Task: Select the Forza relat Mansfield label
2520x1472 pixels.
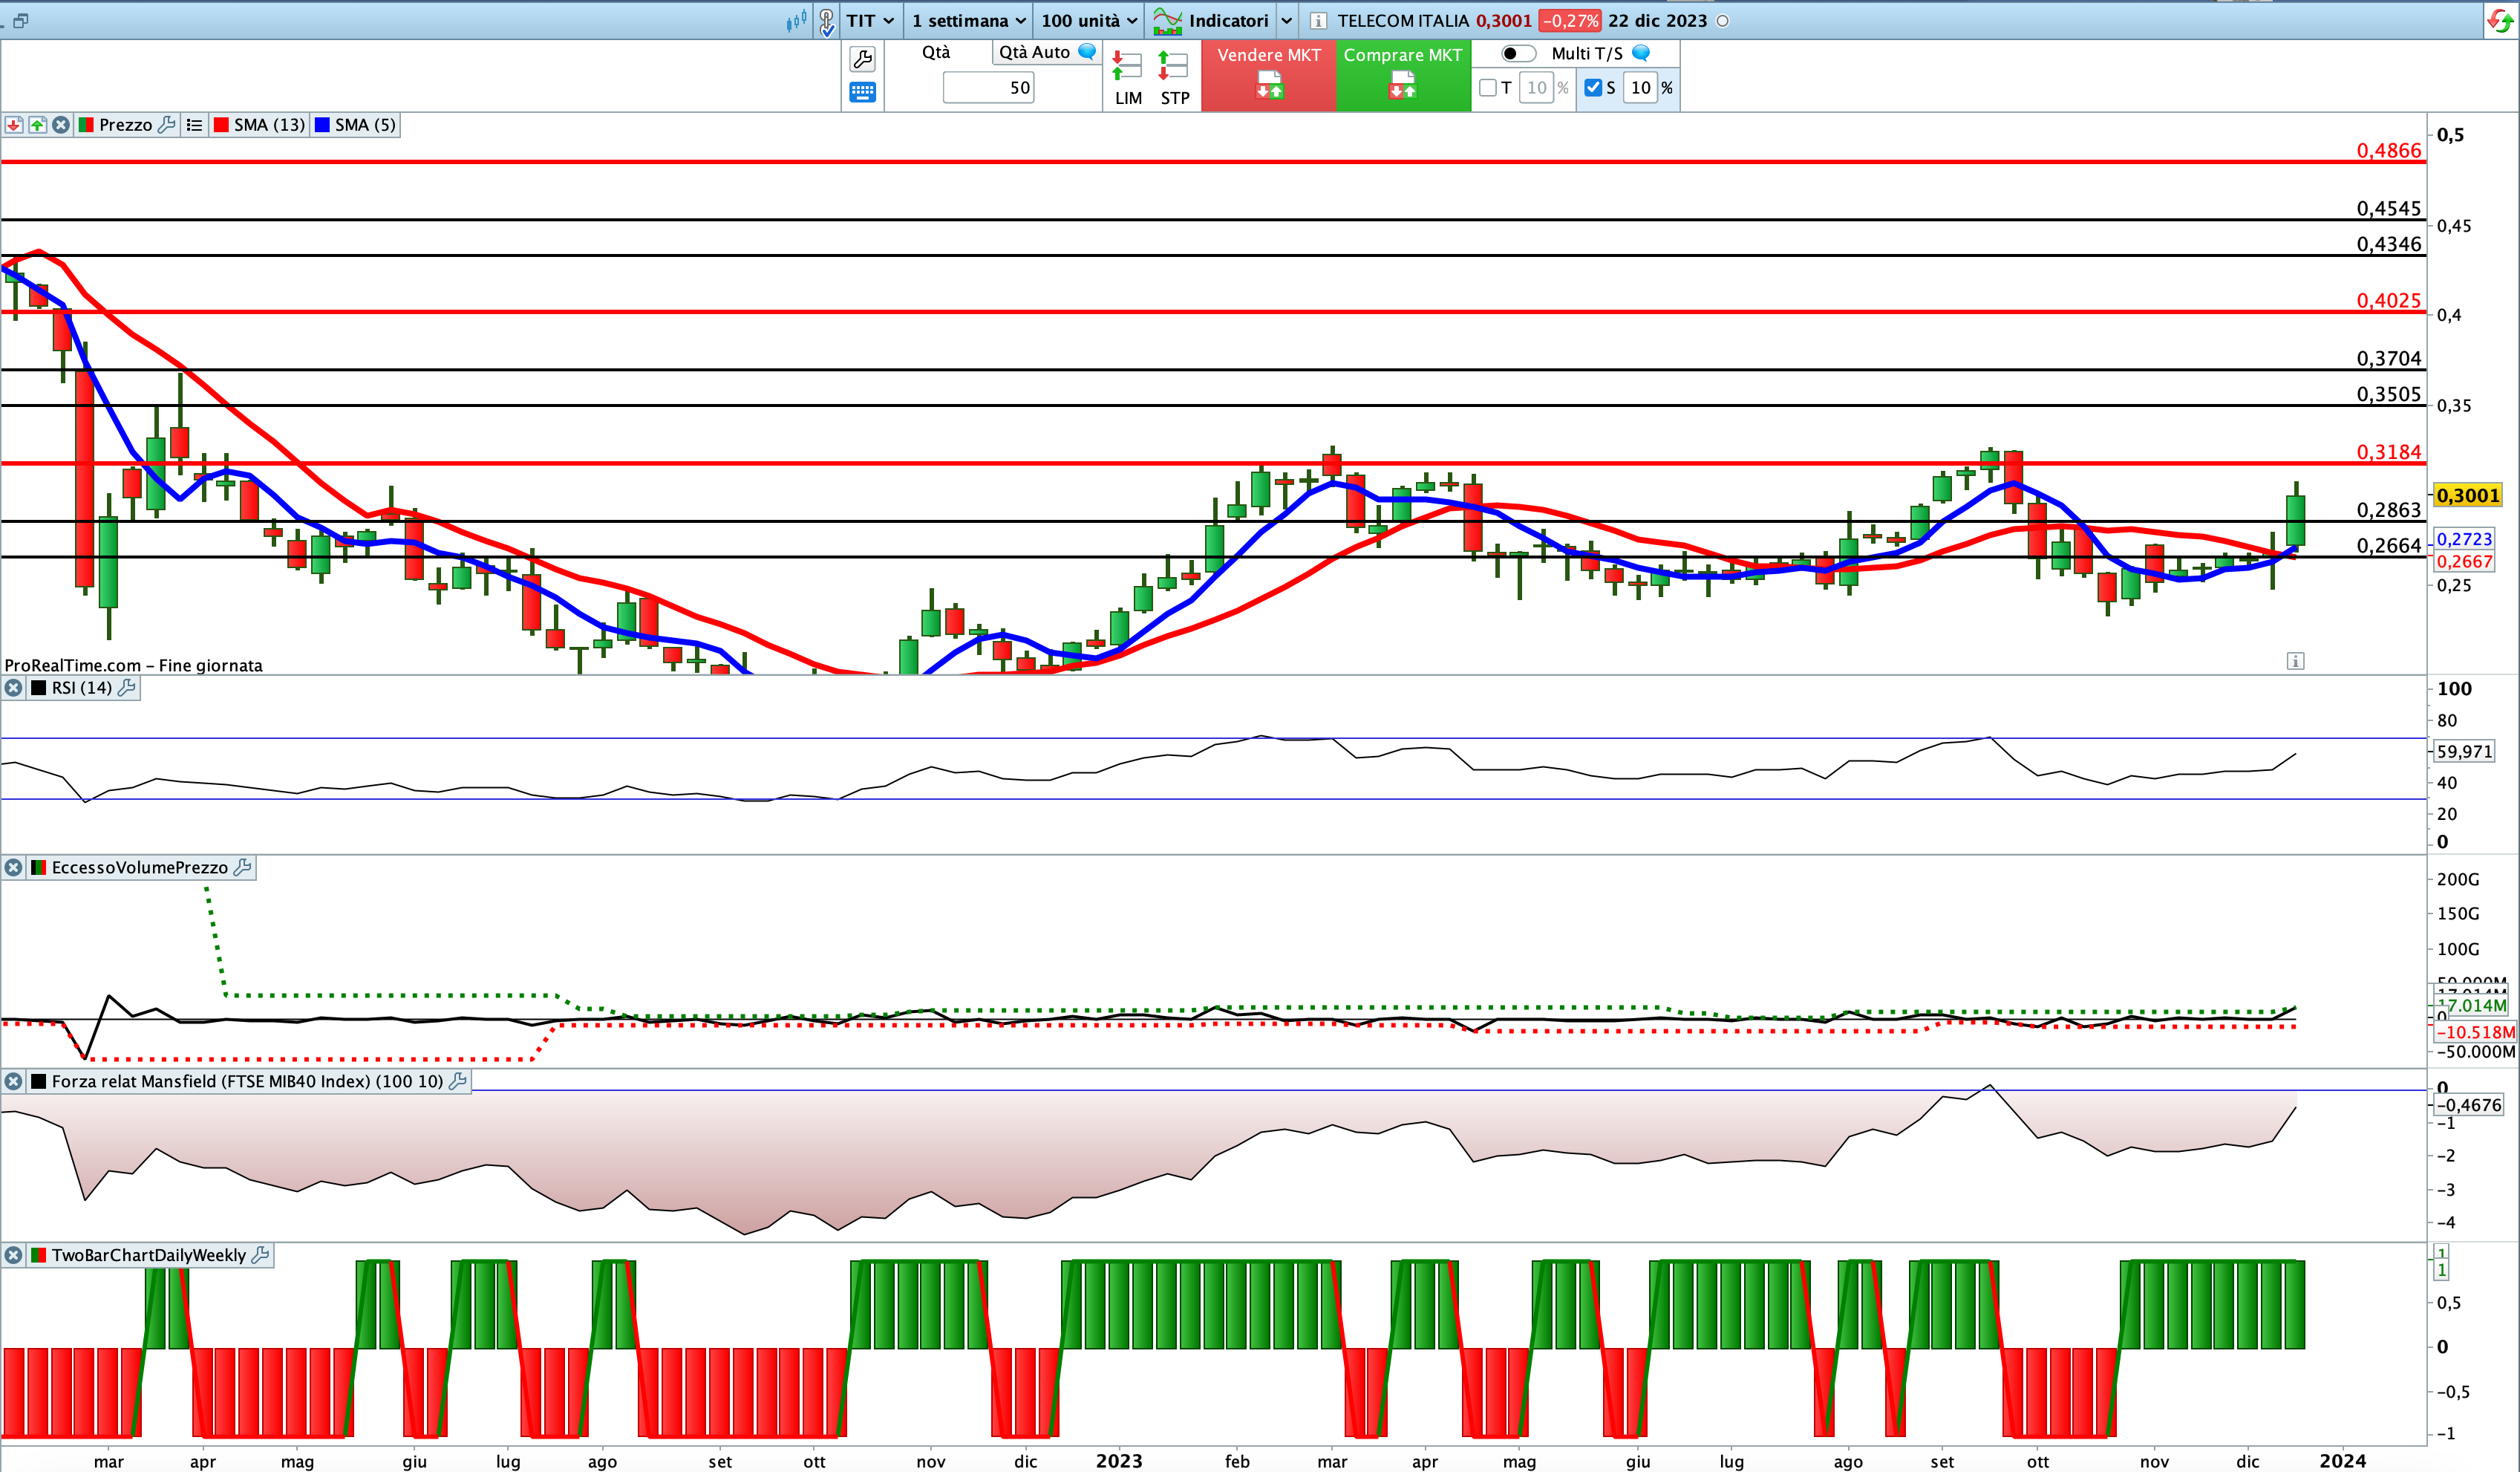Action: [247, 1082]
